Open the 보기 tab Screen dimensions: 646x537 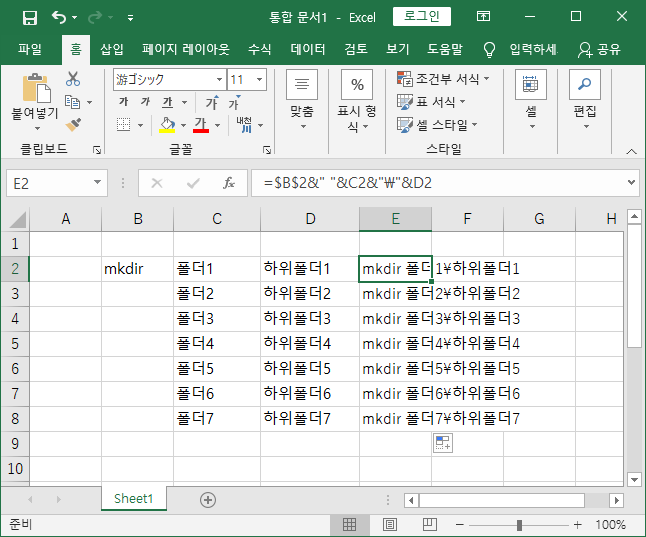398,49
